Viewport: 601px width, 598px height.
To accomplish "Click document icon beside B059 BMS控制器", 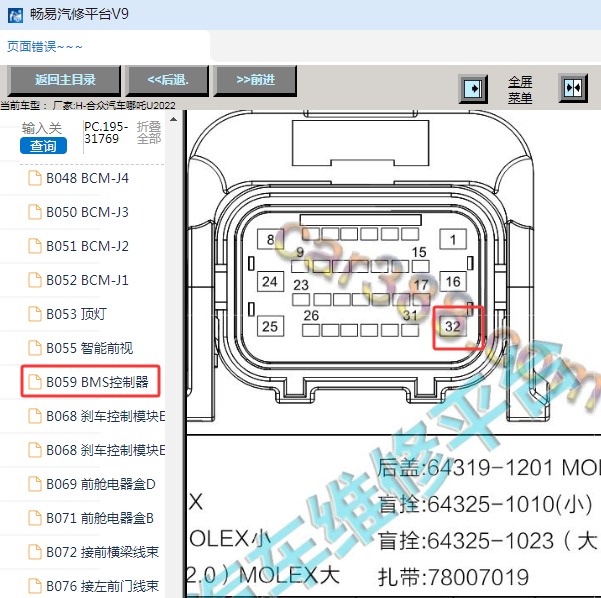I will click(x=35, y=382).
